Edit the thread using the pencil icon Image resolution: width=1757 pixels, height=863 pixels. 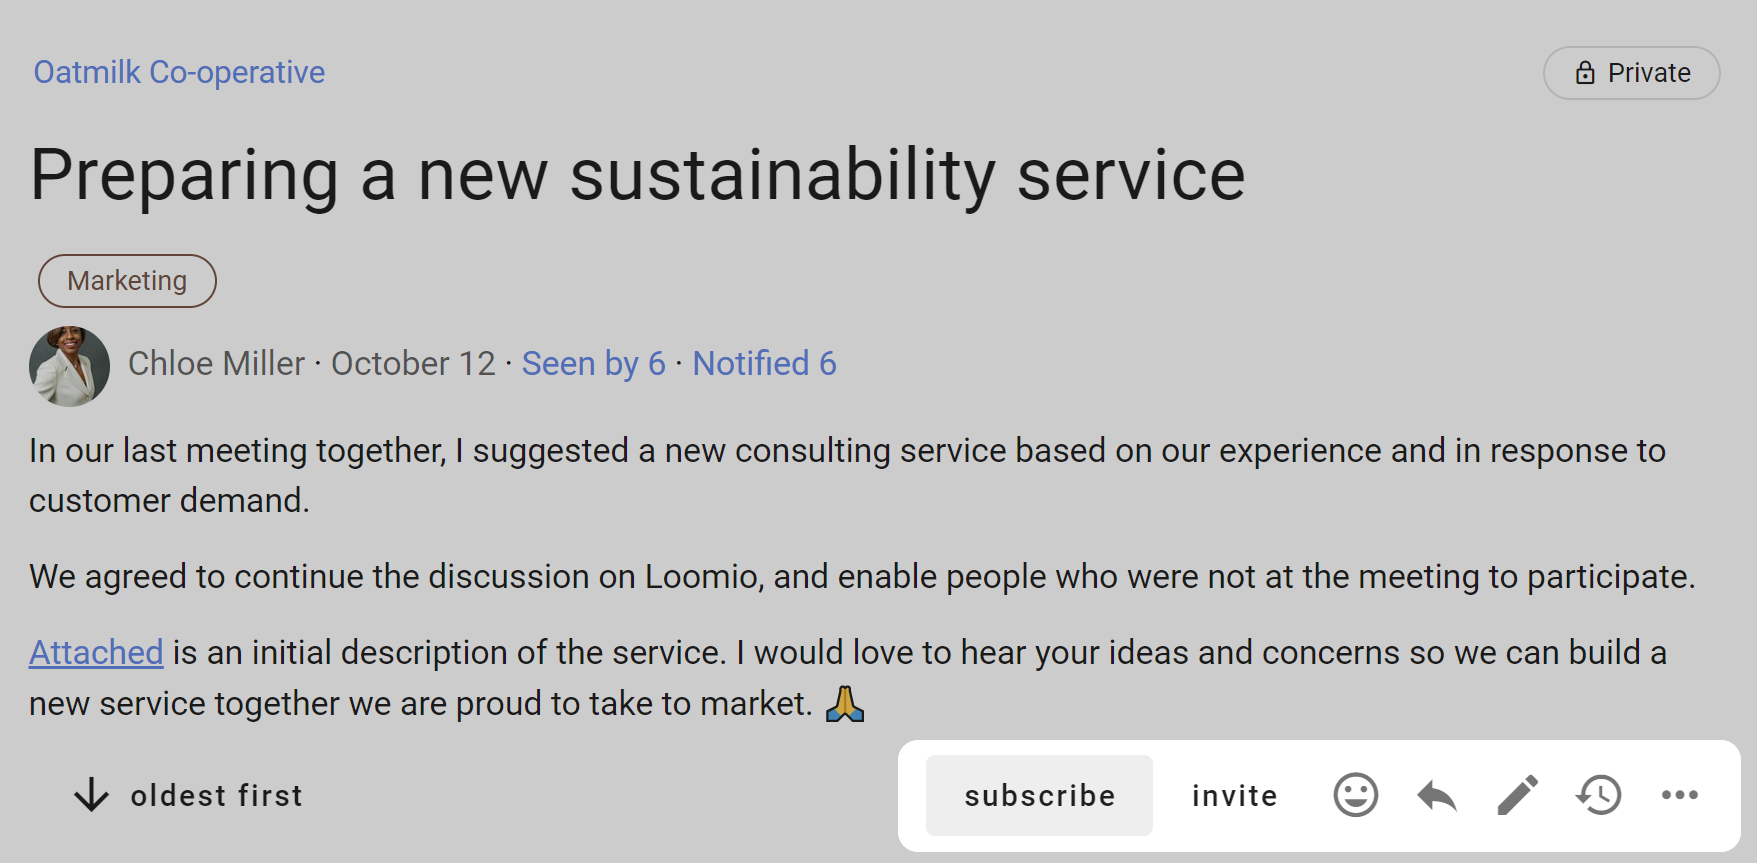click(x=1516, y=795)
